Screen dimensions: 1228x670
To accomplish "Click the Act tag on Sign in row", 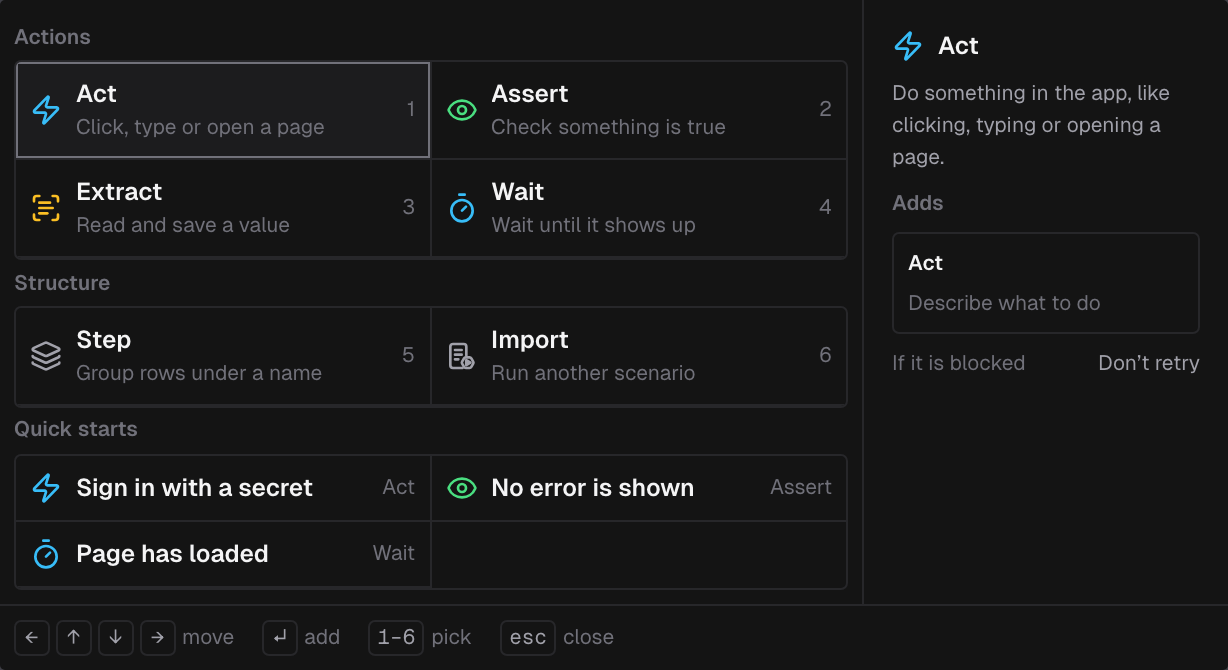I will point(398,487).
